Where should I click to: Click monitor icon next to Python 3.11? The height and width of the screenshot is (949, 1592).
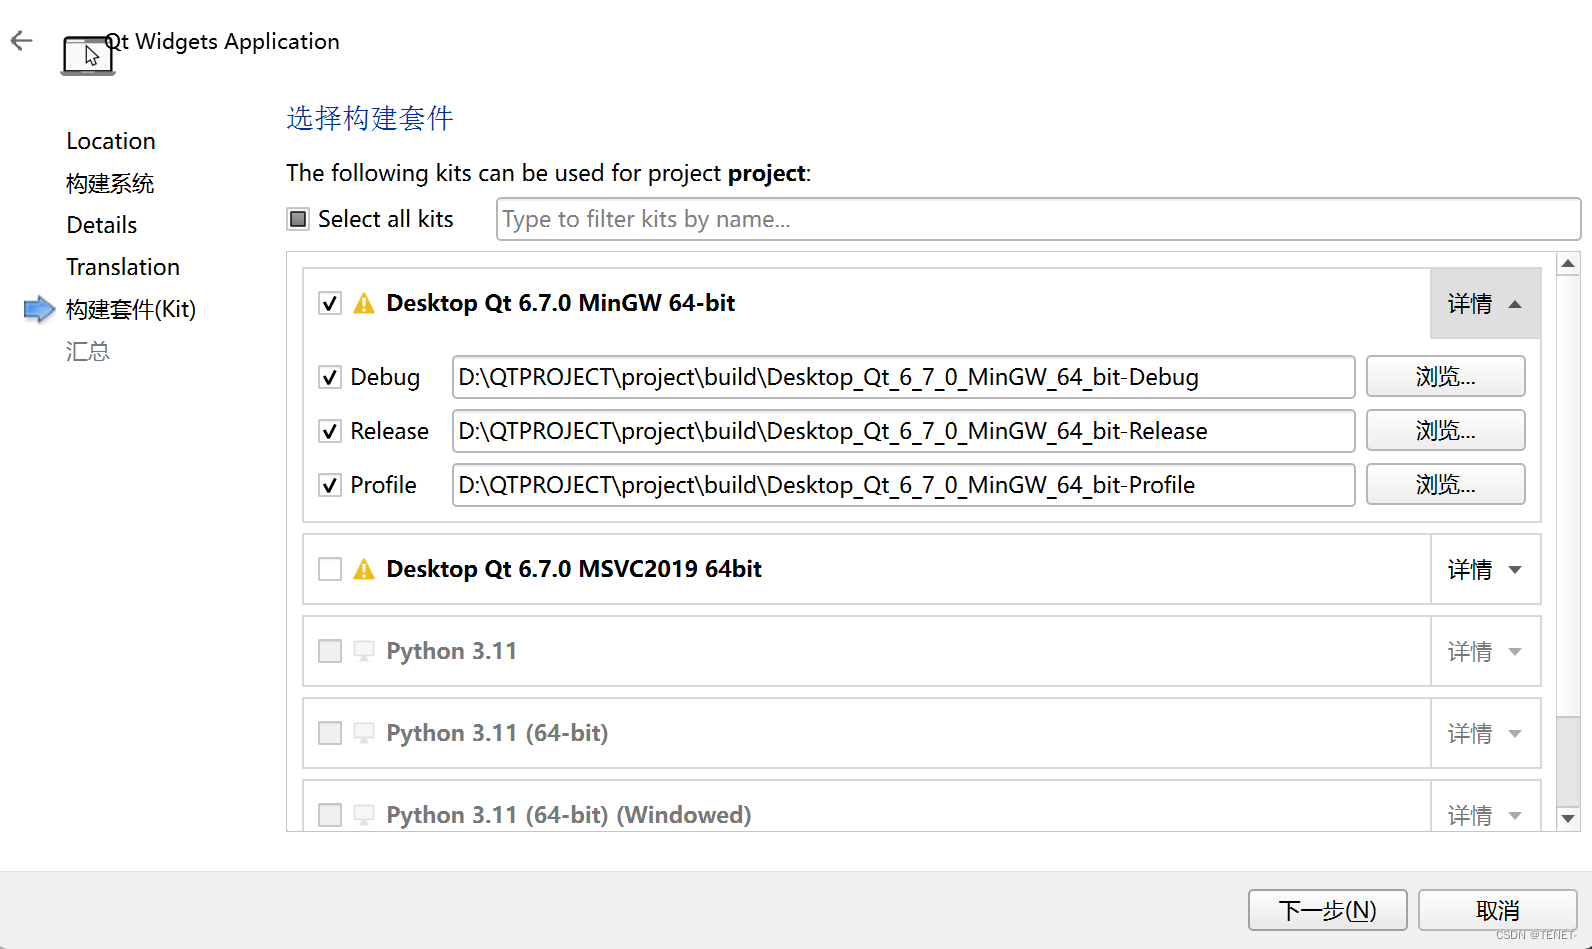[364, 651]
